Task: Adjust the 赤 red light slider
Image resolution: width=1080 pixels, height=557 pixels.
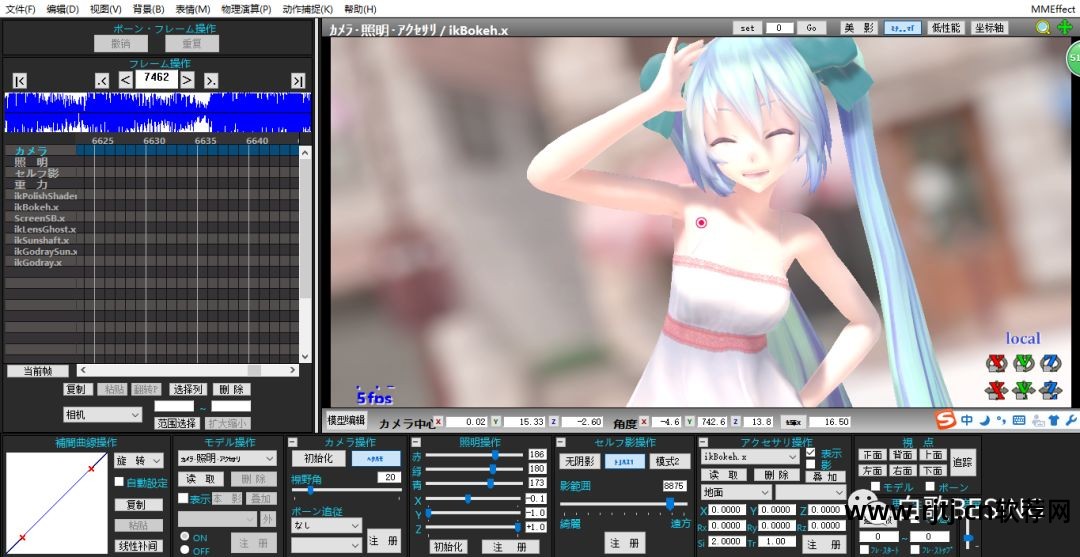Action: click(x=474, y=455)
